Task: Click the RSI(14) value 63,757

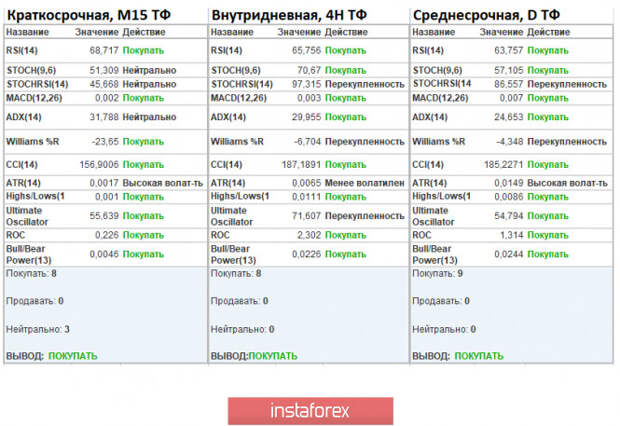Action: point(508,51)
